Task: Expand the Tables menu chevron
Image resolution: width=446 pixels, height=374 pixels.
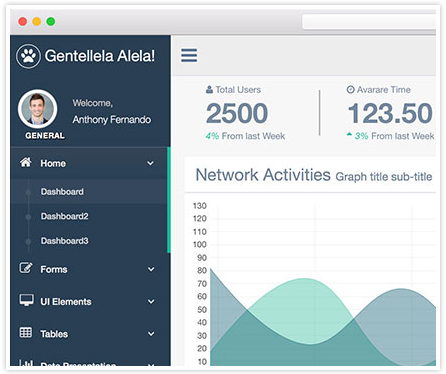Action: pyautogui.click(x=151, y=334)
